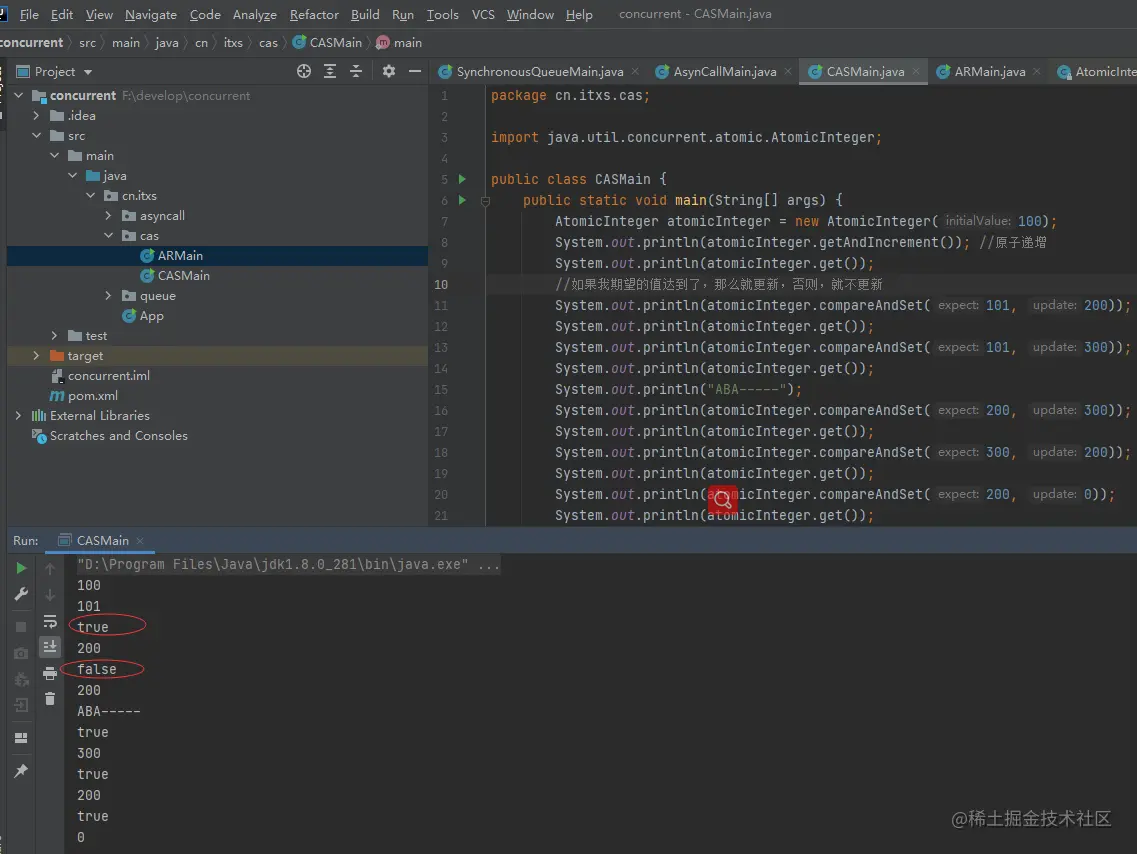Click the cas breadcrumb in navigation bar
Viewport: 1137px width, 854px height.
[268, 43]
